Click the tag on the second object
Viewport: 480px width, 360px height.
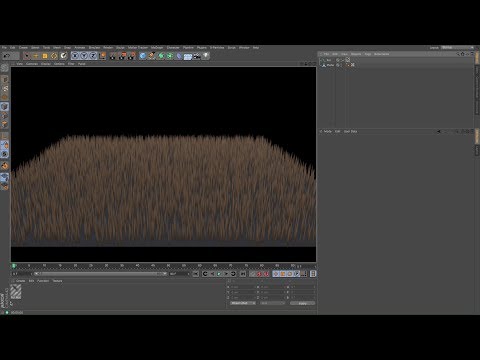[352, 65]
